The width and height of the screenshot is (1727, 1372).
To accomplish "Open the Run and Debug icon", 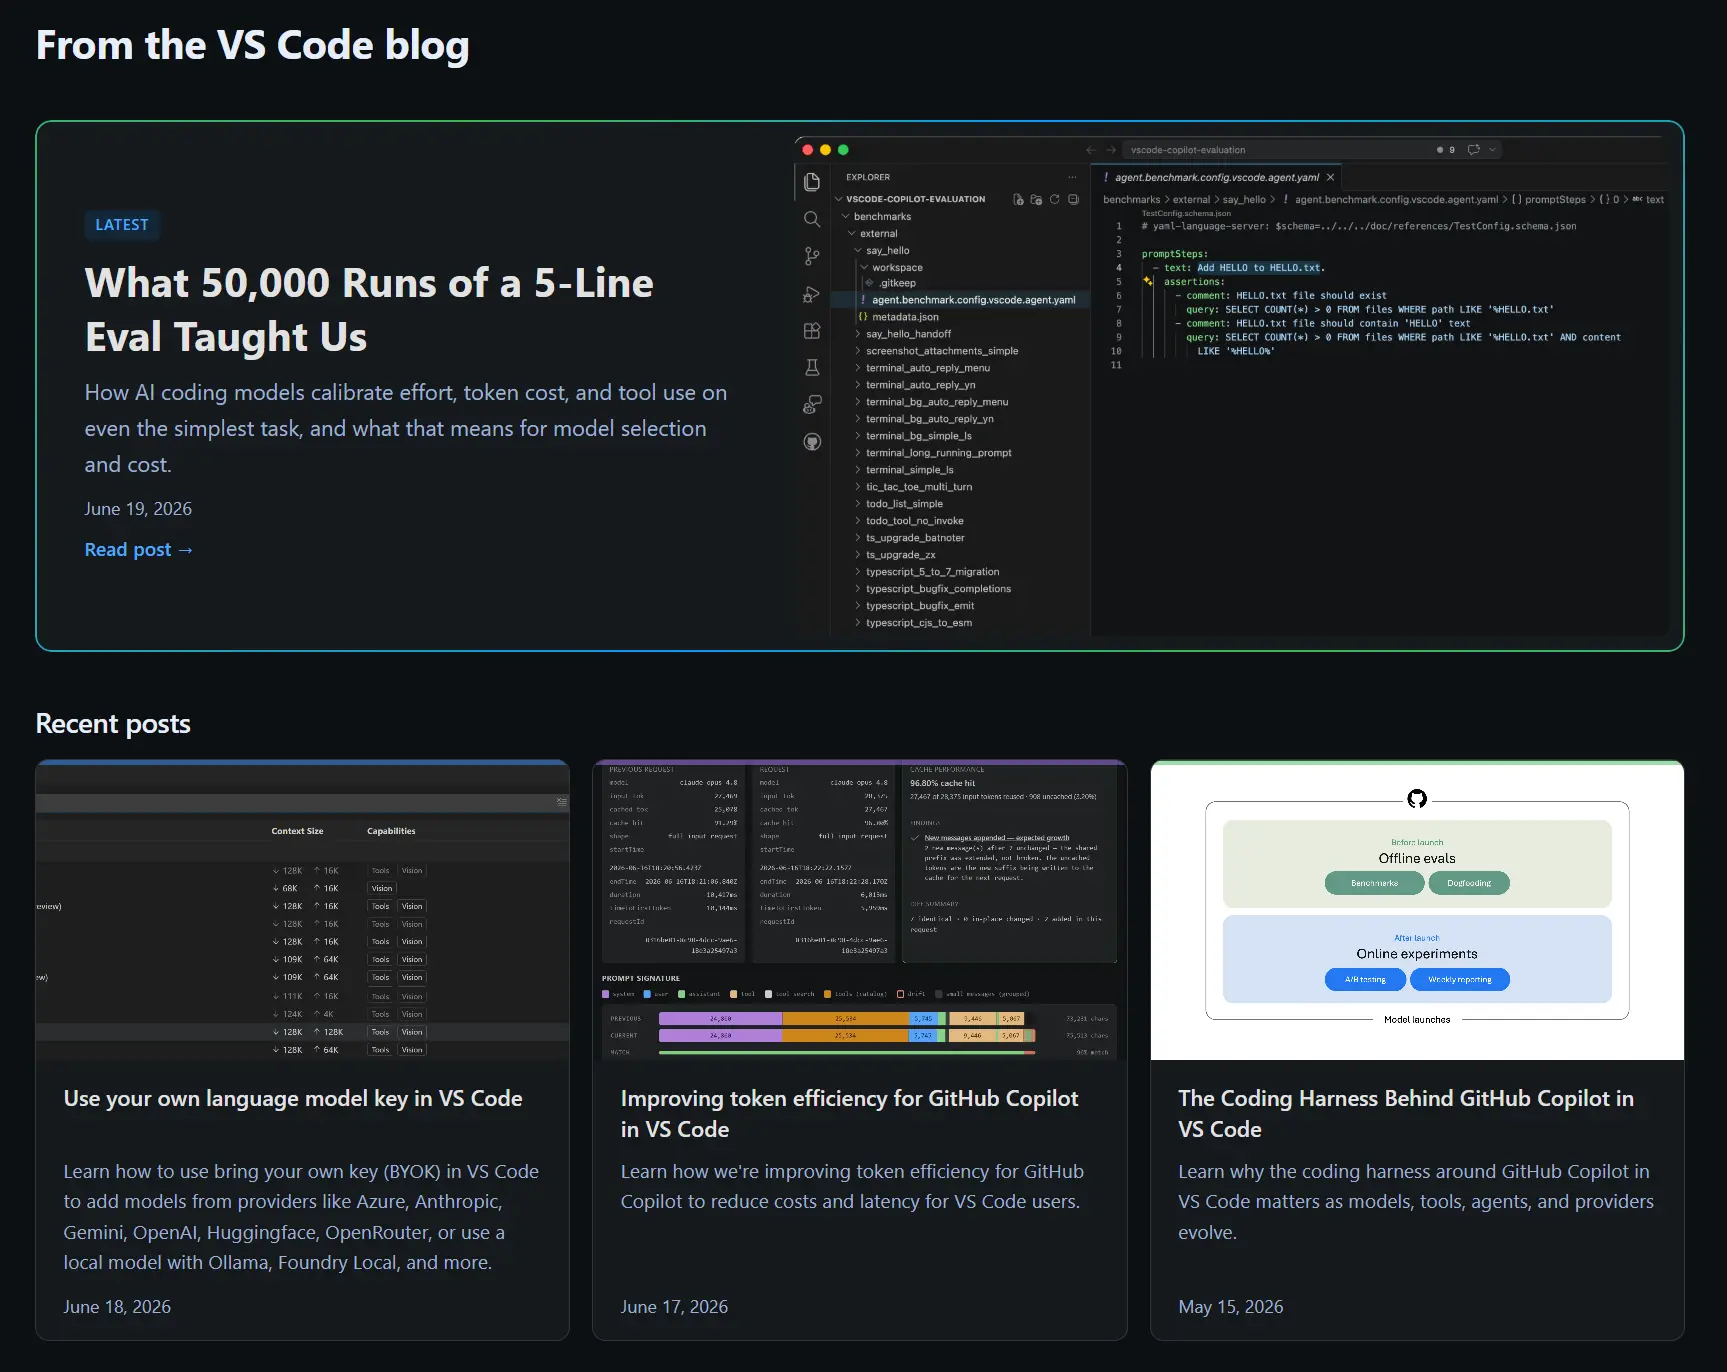I will tap(812, 294).
